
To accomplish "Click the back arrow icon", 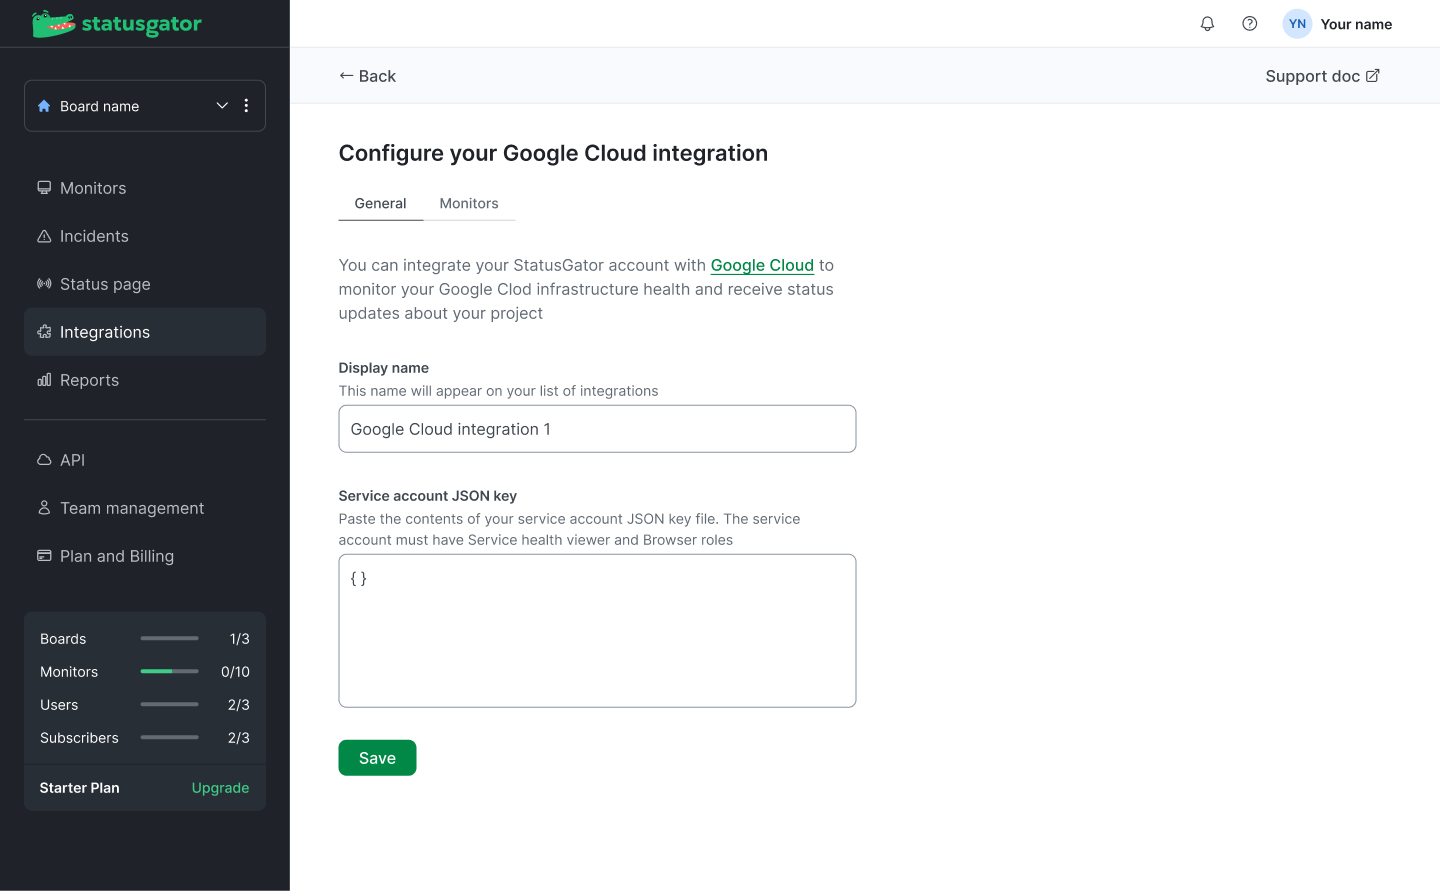I will 346,76.
